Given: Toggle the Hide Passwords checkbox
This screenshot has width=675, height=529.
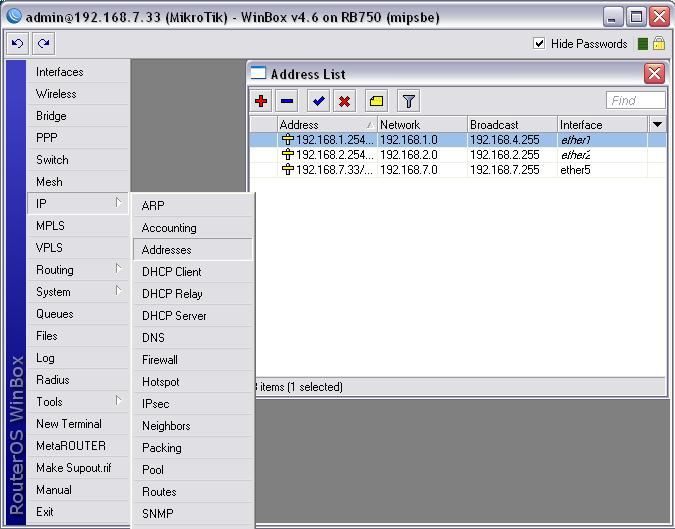Looking at the screenshot, I should tap(539, 43).
